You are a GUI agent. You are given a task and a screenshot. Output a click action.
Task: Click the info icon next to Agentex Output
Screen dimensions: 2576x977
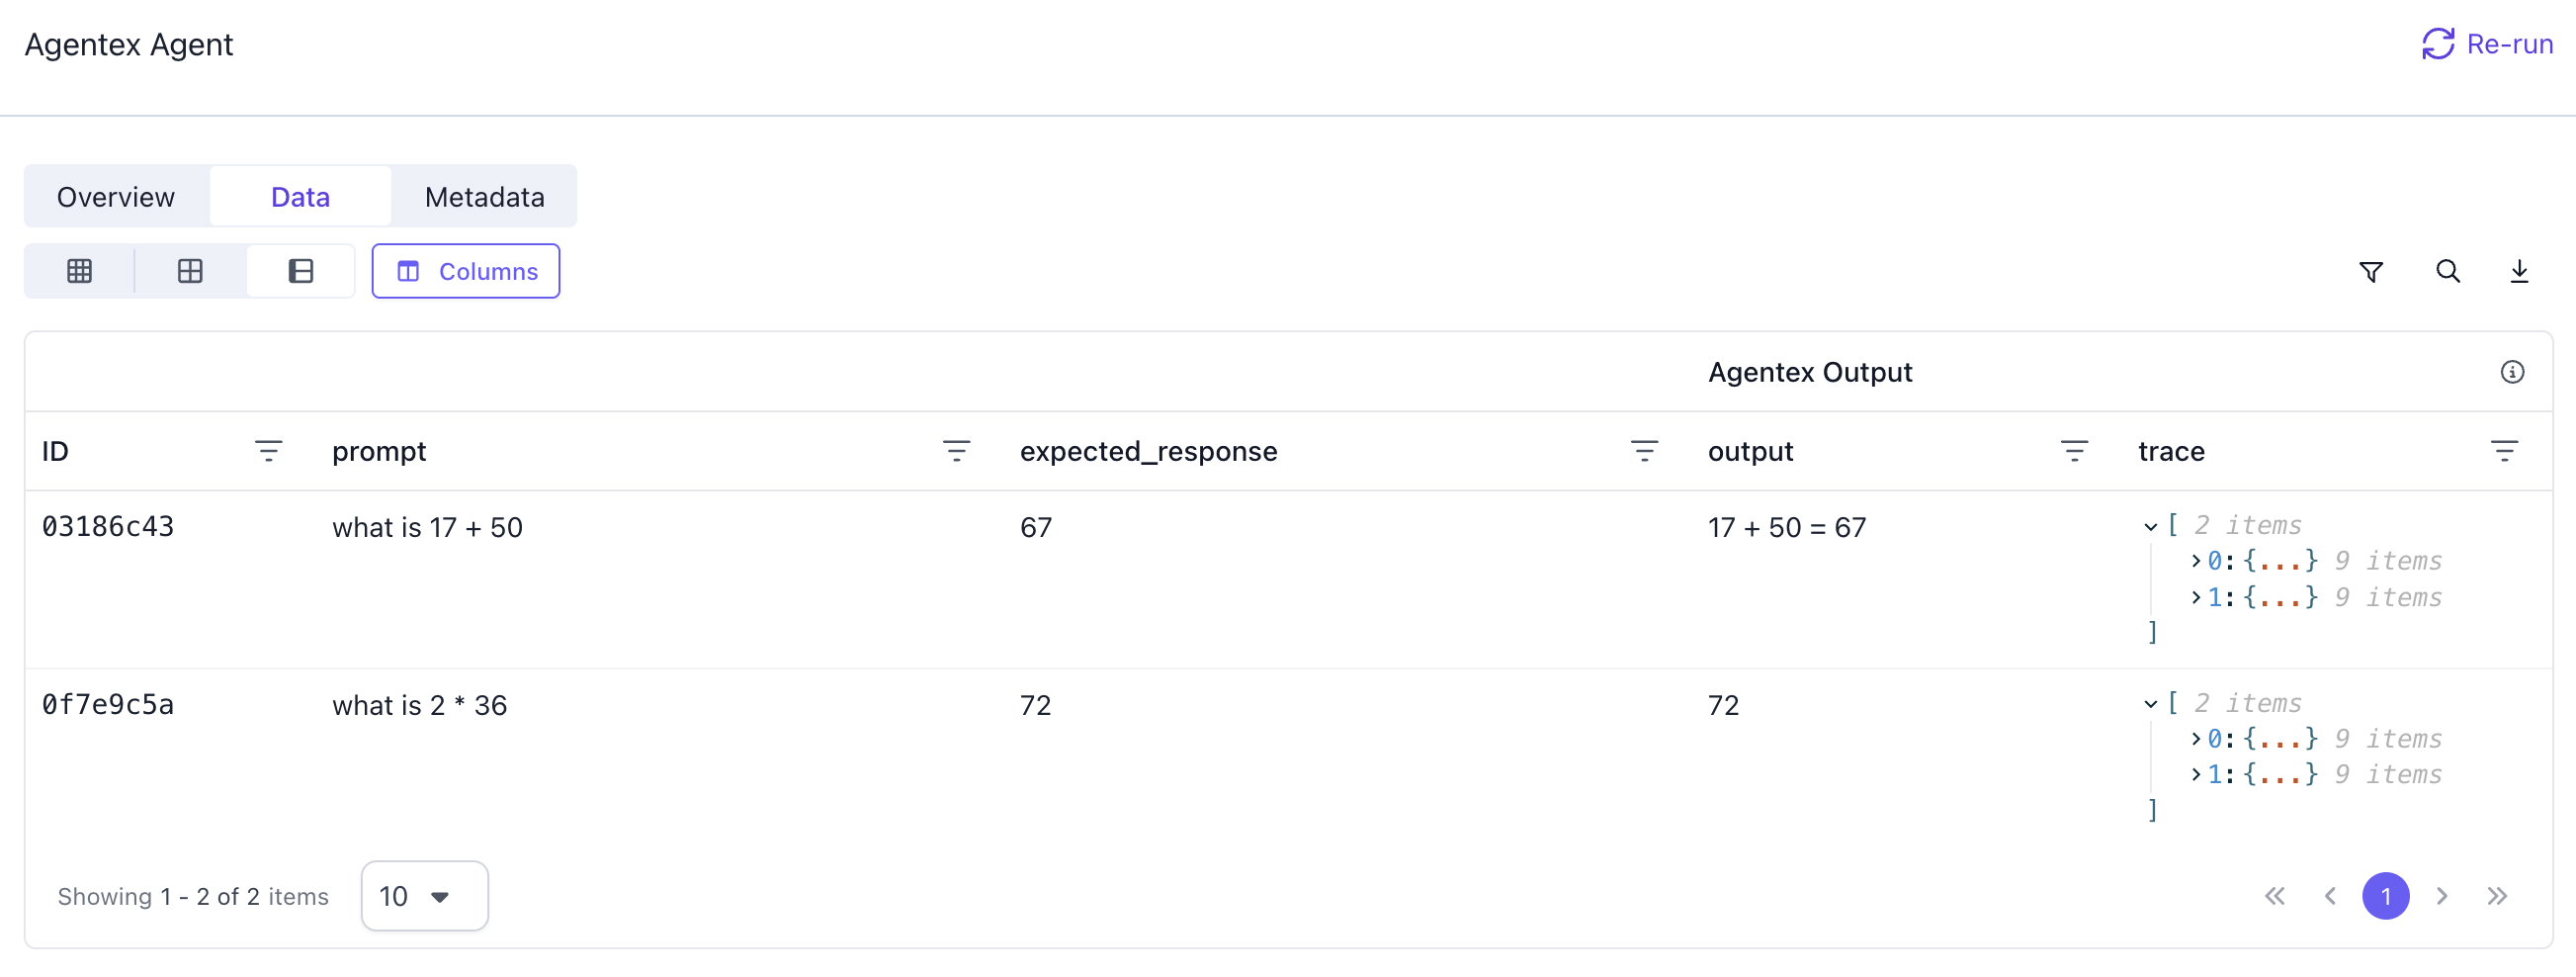pyautogui.click(x=2512, y=371)
